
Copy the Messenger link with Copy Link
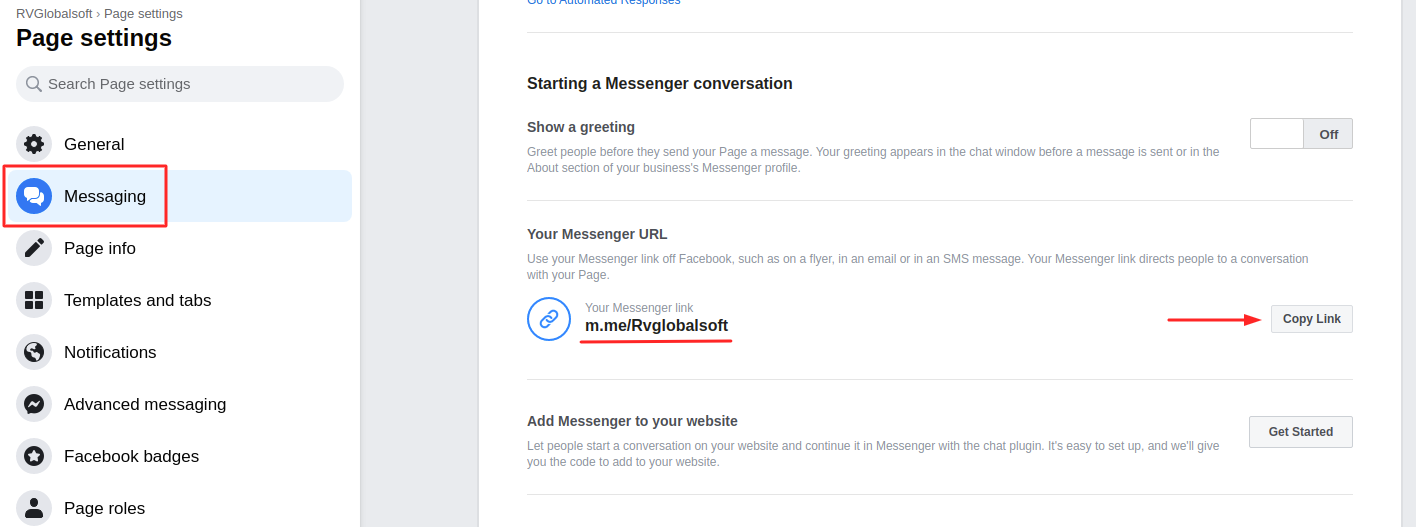pyautogui.click(x=1312, y=319)
